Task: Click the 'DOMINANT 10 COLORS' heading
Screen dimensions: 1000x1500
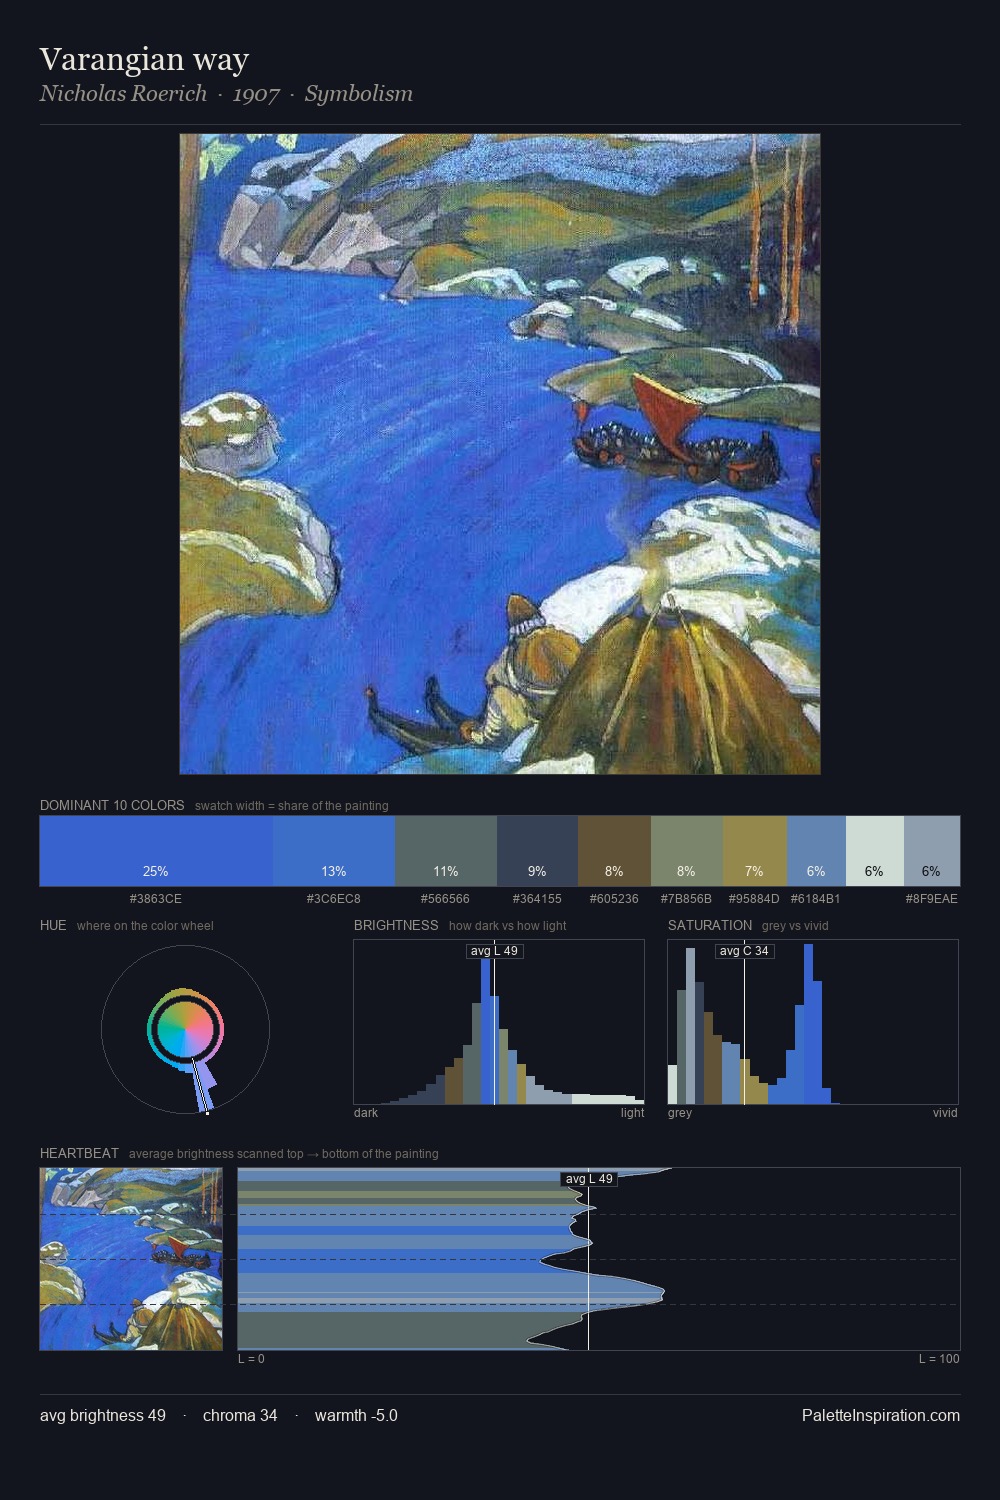Action: (x=112, y=805)
